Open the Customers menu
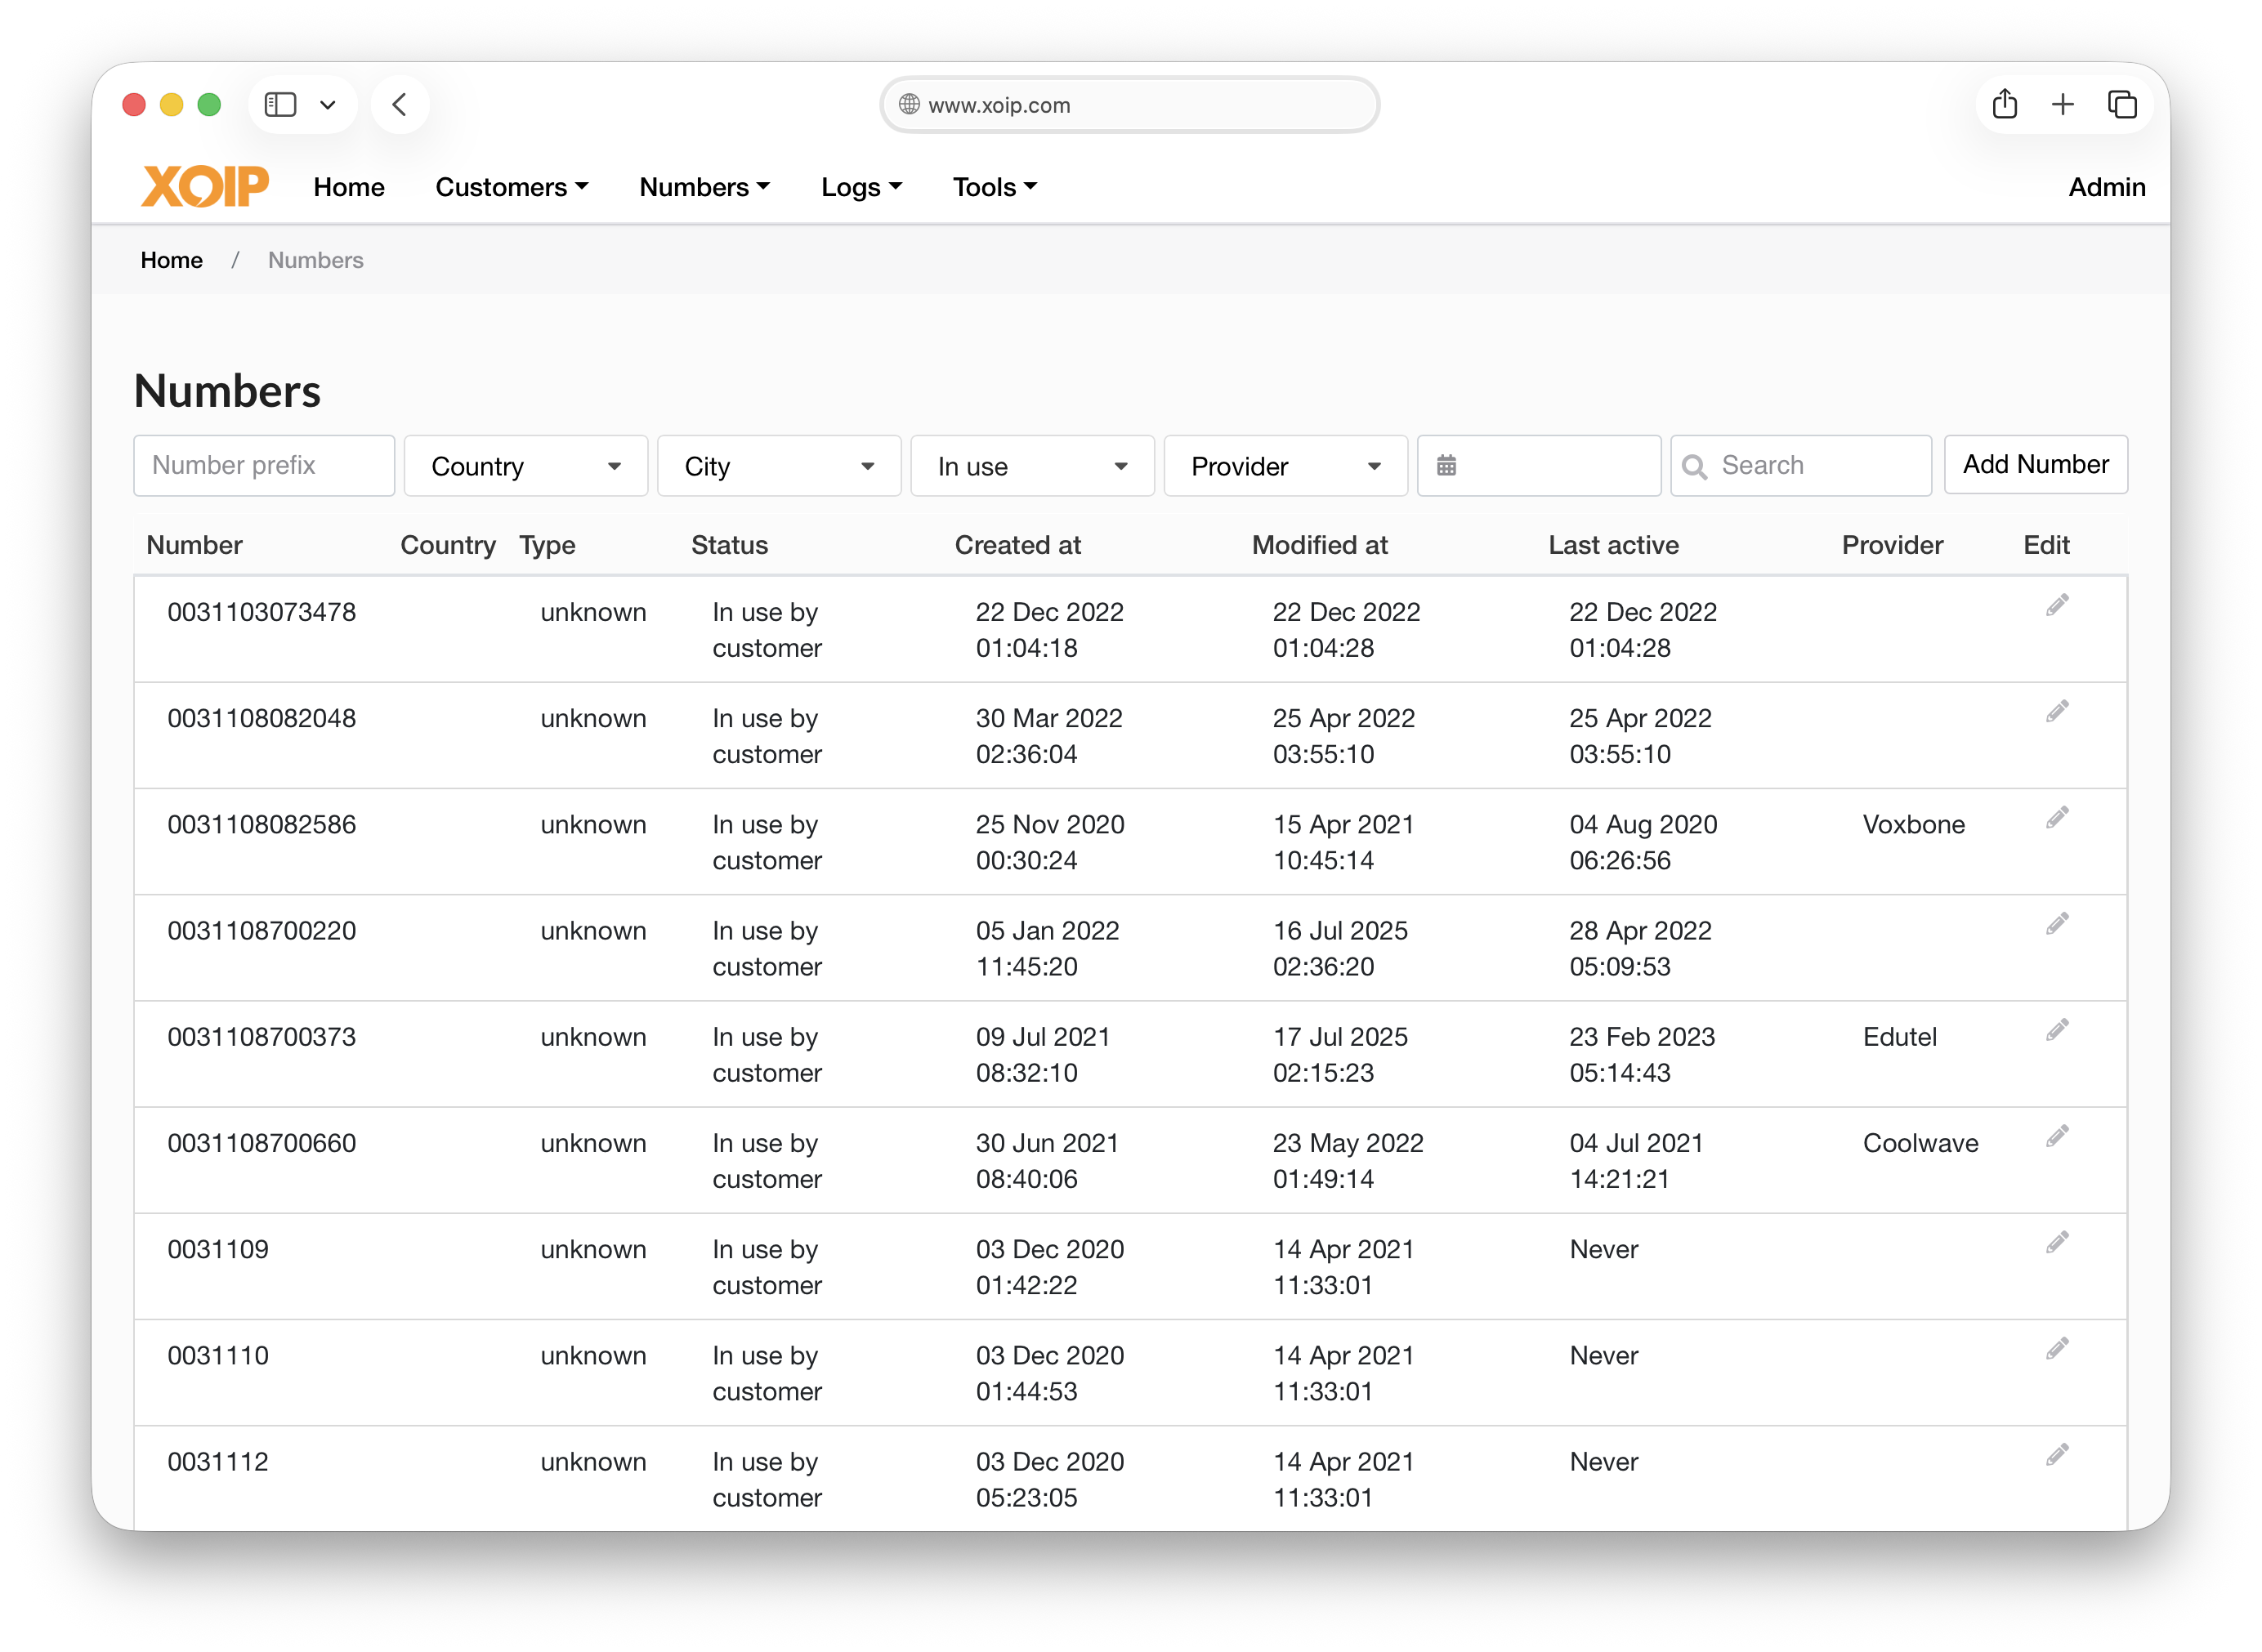This screenshot has height=1652, width=2262. tap(511, 187)
